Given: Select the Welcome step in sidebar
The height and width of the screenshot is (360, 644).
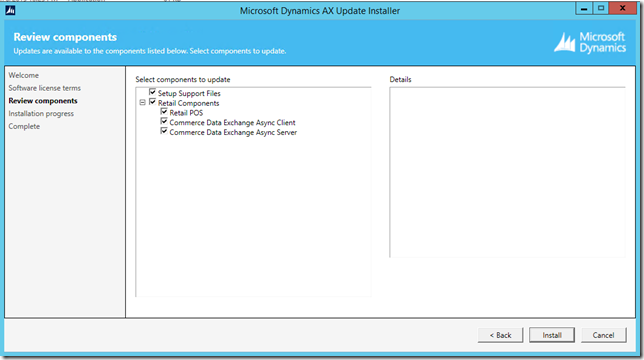Looking at the screenshot, I should (x=23, y=75).
